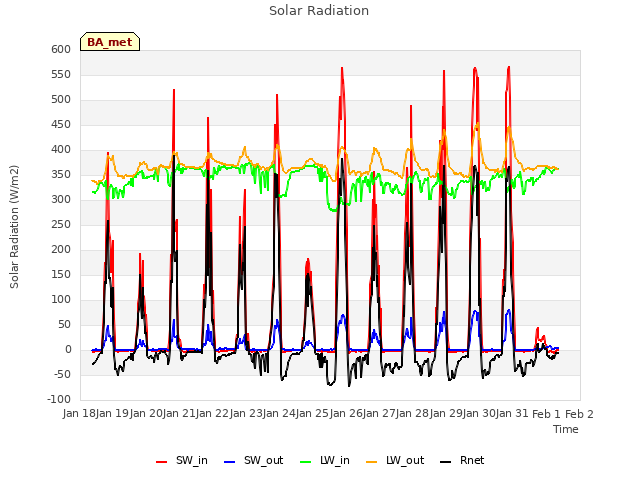This screenshot has width=640, height=480.
Task: Click the Jan 18 x-axis label
Action: 79,414
